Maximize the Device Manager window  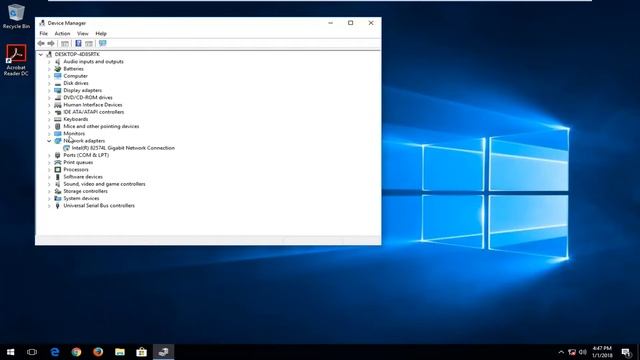coord(350,23)
